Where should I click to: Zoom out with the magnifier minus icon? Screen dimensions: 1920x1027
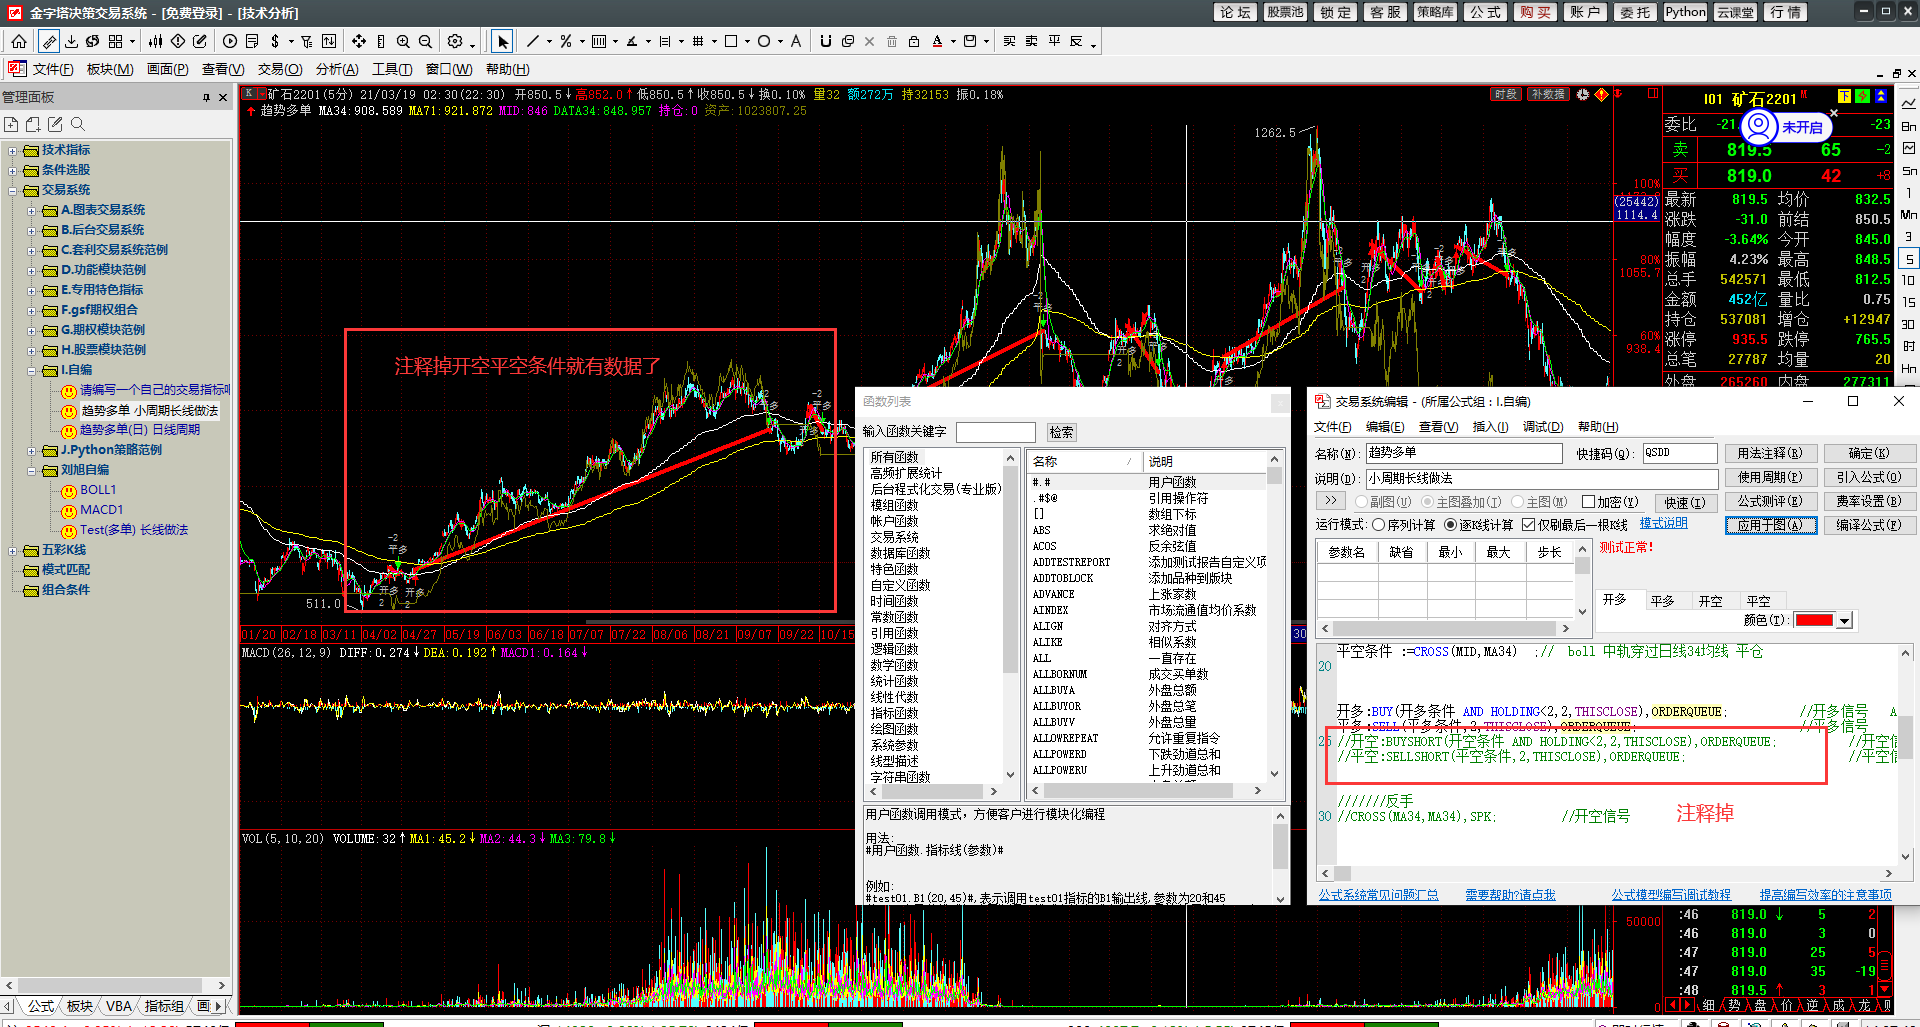pyautogui.click(x=425, y=41)
